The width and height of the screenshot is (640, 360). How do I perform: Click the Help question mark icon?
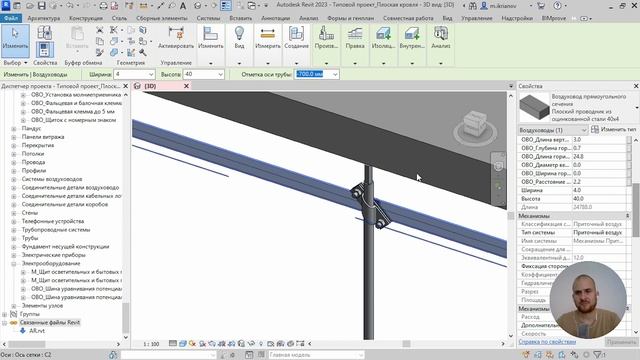point(557,6)
